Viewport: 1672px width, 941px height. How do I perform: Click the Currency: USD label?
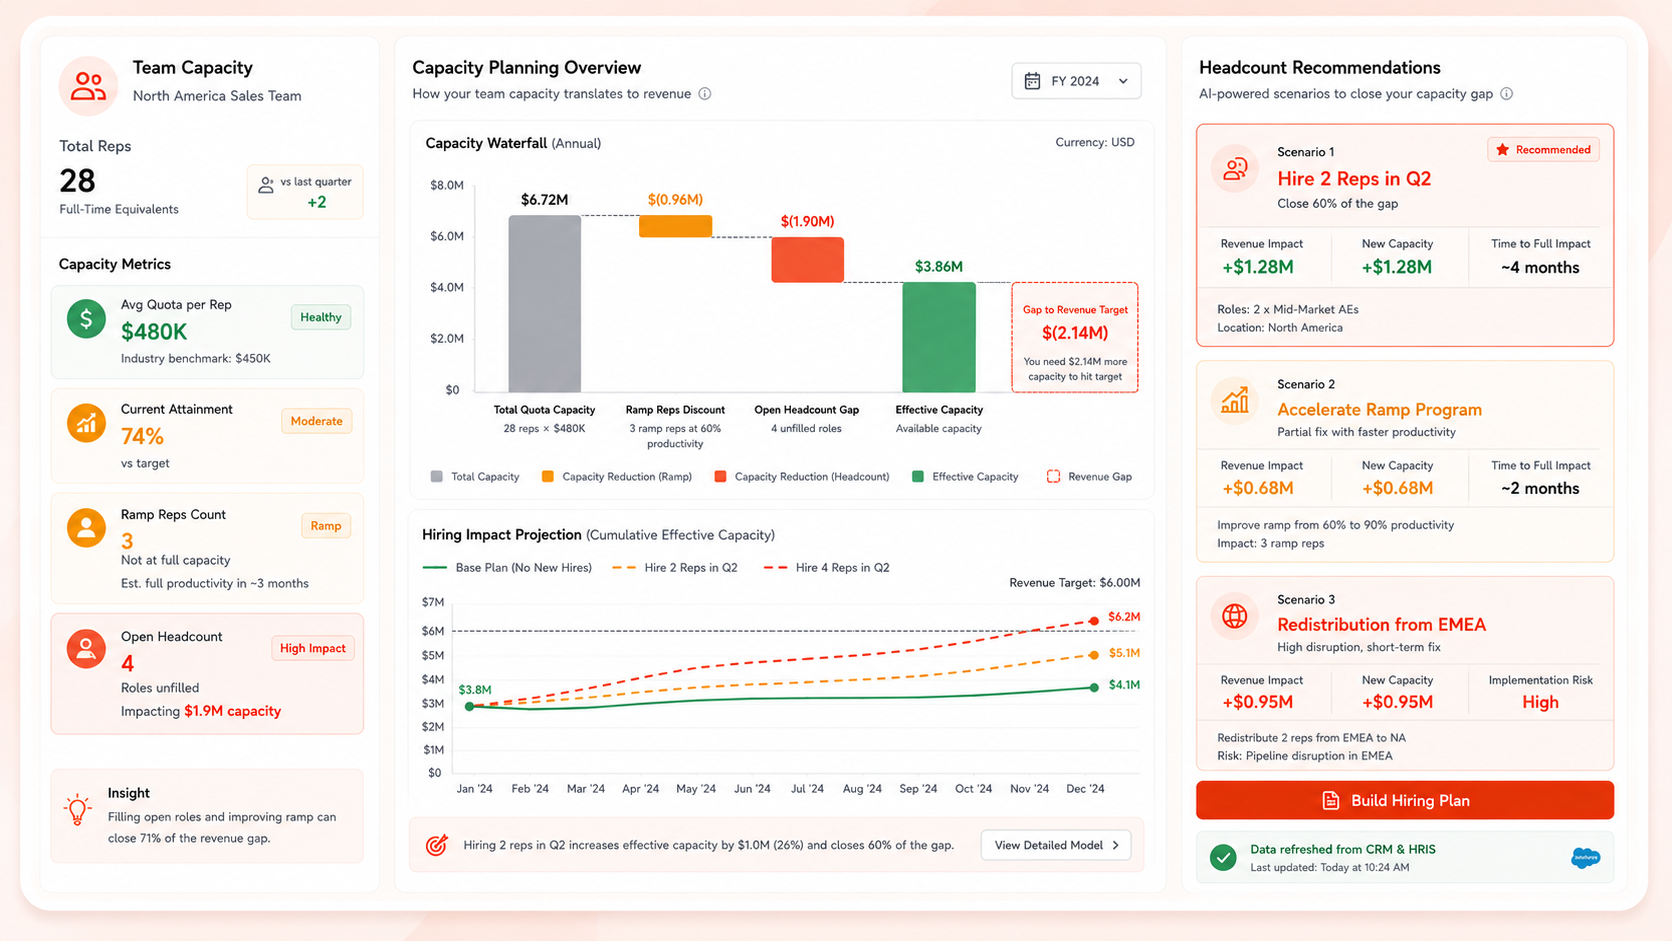pos(1095,142)
